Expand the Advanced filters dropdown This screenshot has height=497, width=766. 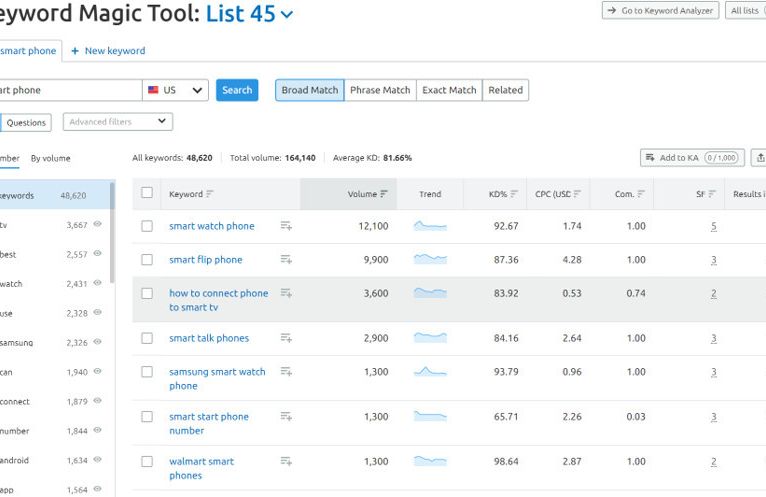117,122
